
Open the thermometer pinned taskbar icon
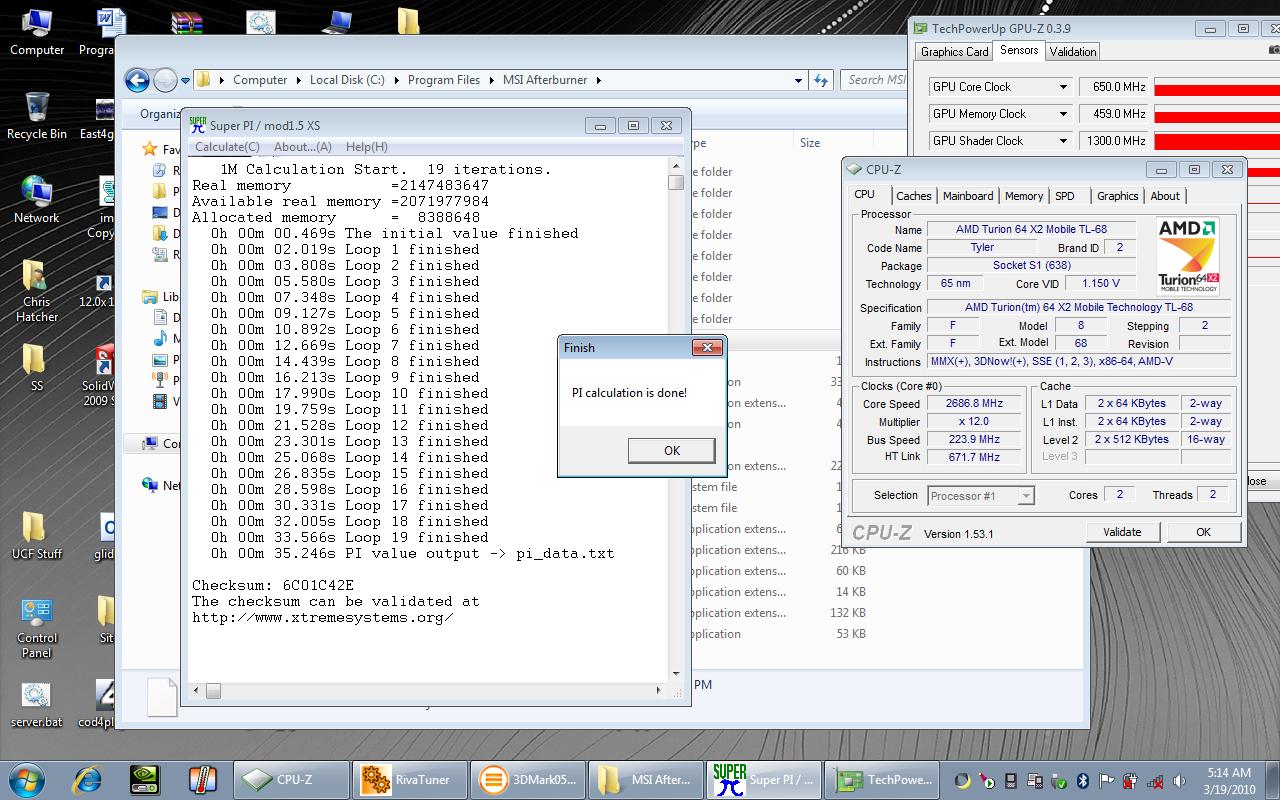201,779
